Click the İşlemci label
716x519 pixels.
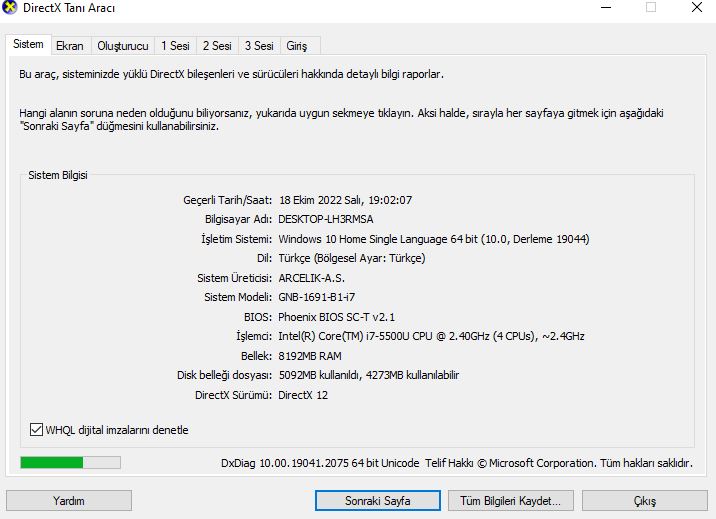254,336
